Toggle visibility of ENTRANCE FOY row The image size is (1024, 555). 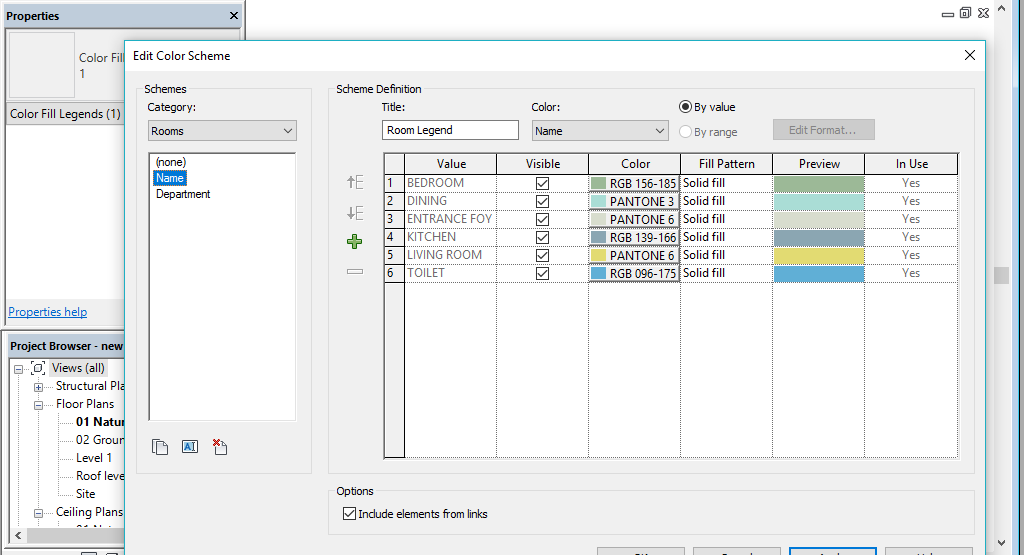click(x=542, y=219)
